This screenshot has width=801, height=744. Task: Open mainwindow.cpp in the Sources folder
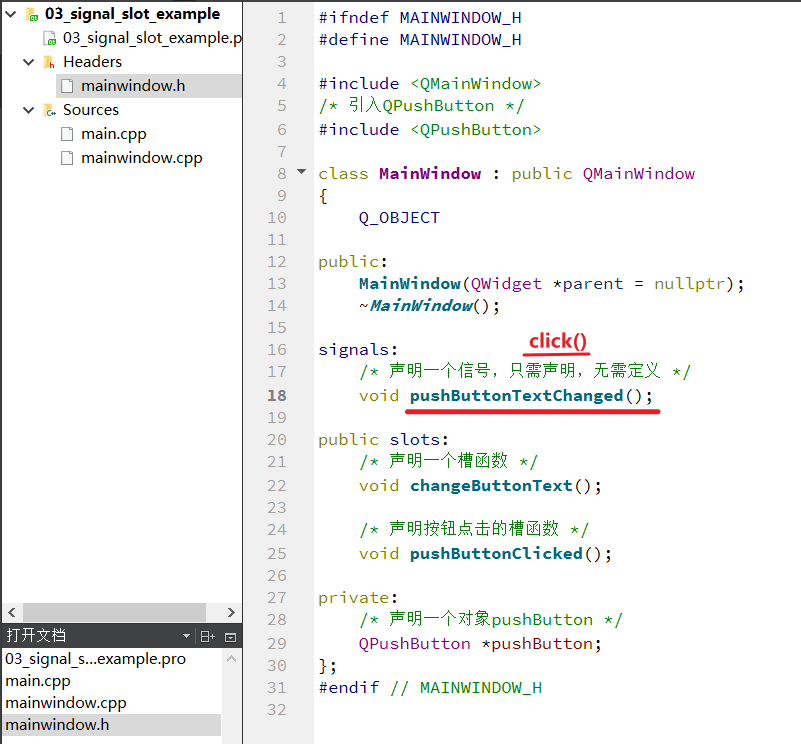click(142, 158)
